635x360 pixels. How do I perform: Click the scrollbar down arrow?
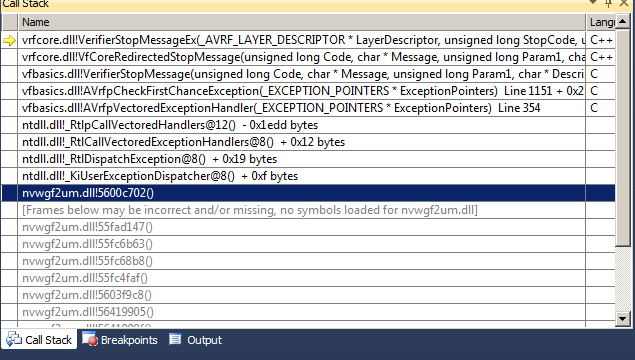click(622, 318)
